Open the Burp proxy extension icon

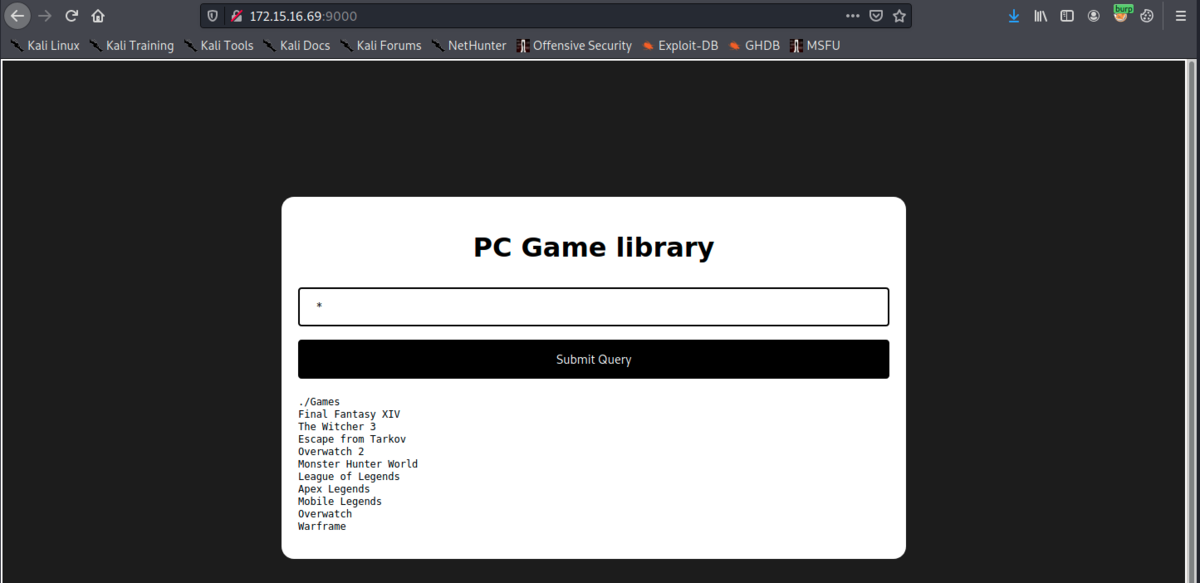(1122, 14)
